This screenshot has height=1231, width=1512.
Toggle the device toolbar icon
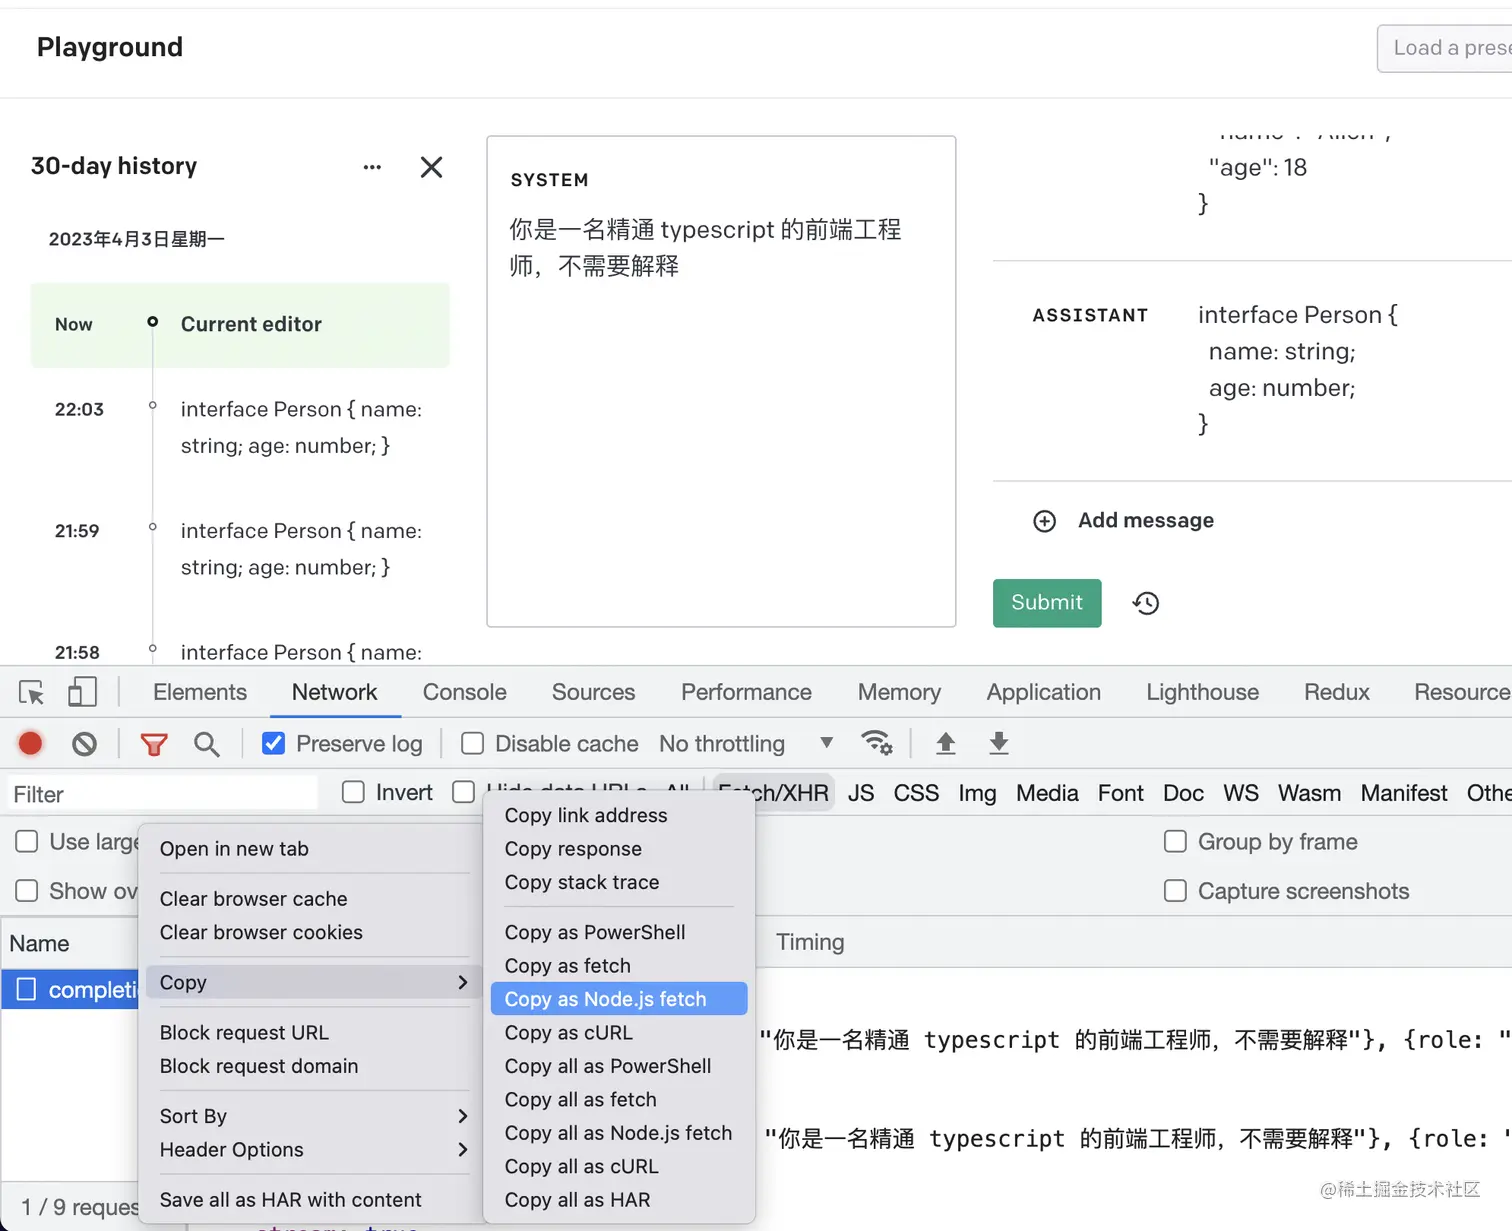(83, 691)
